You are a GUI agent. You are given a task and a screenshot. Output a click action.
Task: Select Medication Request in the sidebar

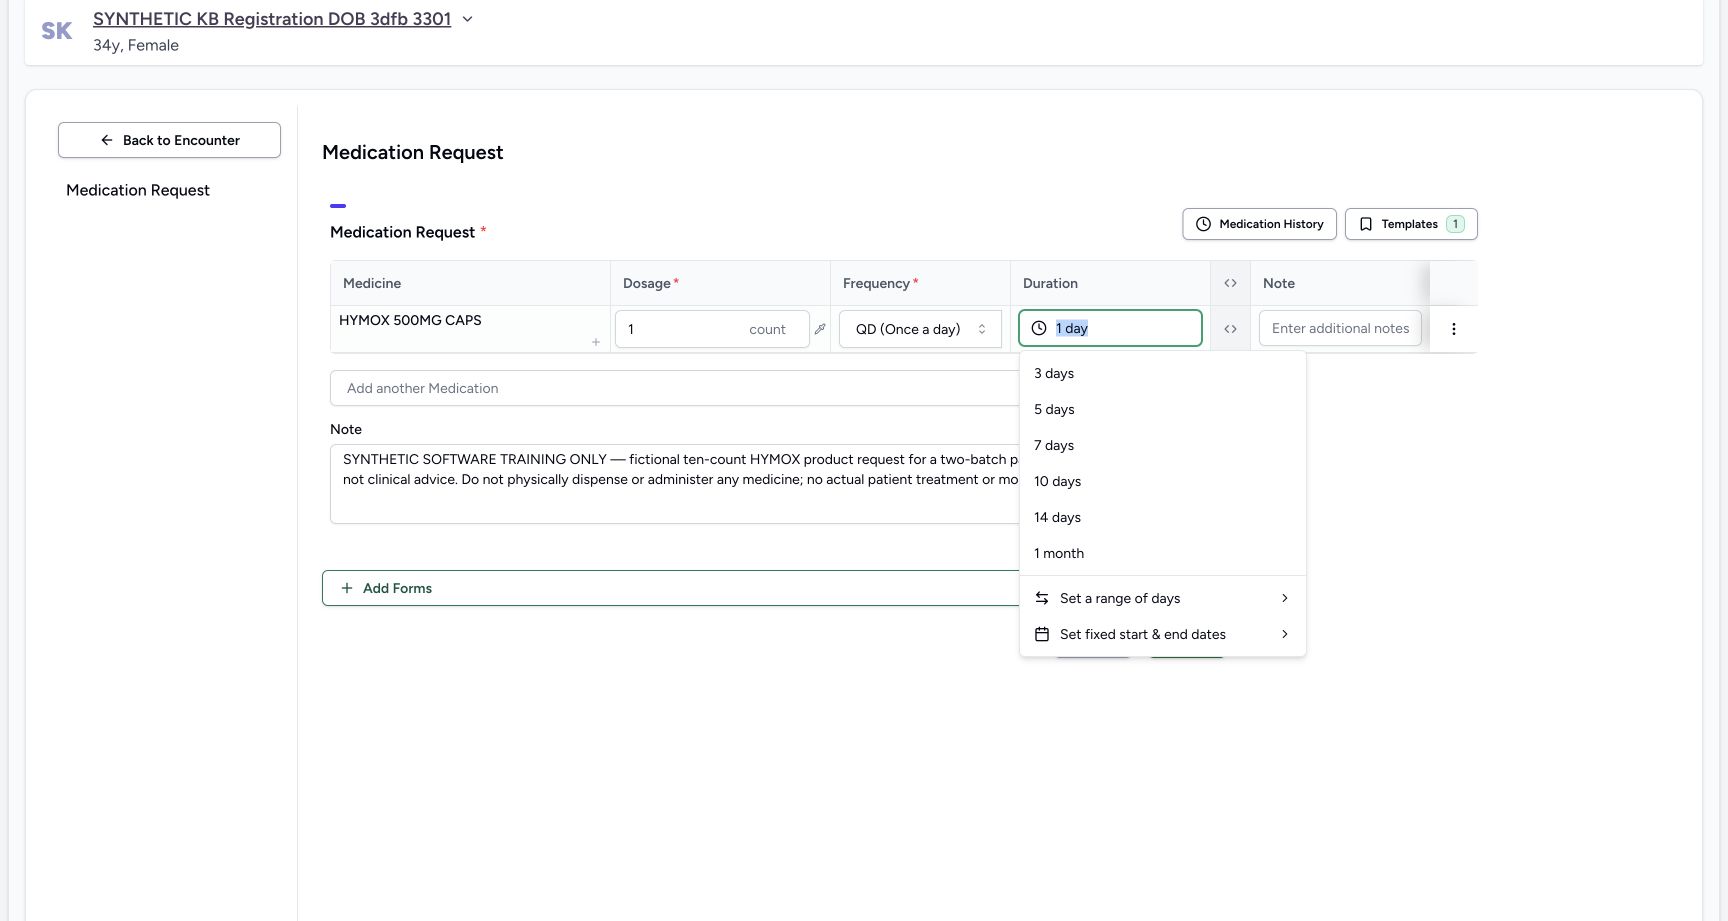click(138, 190)
